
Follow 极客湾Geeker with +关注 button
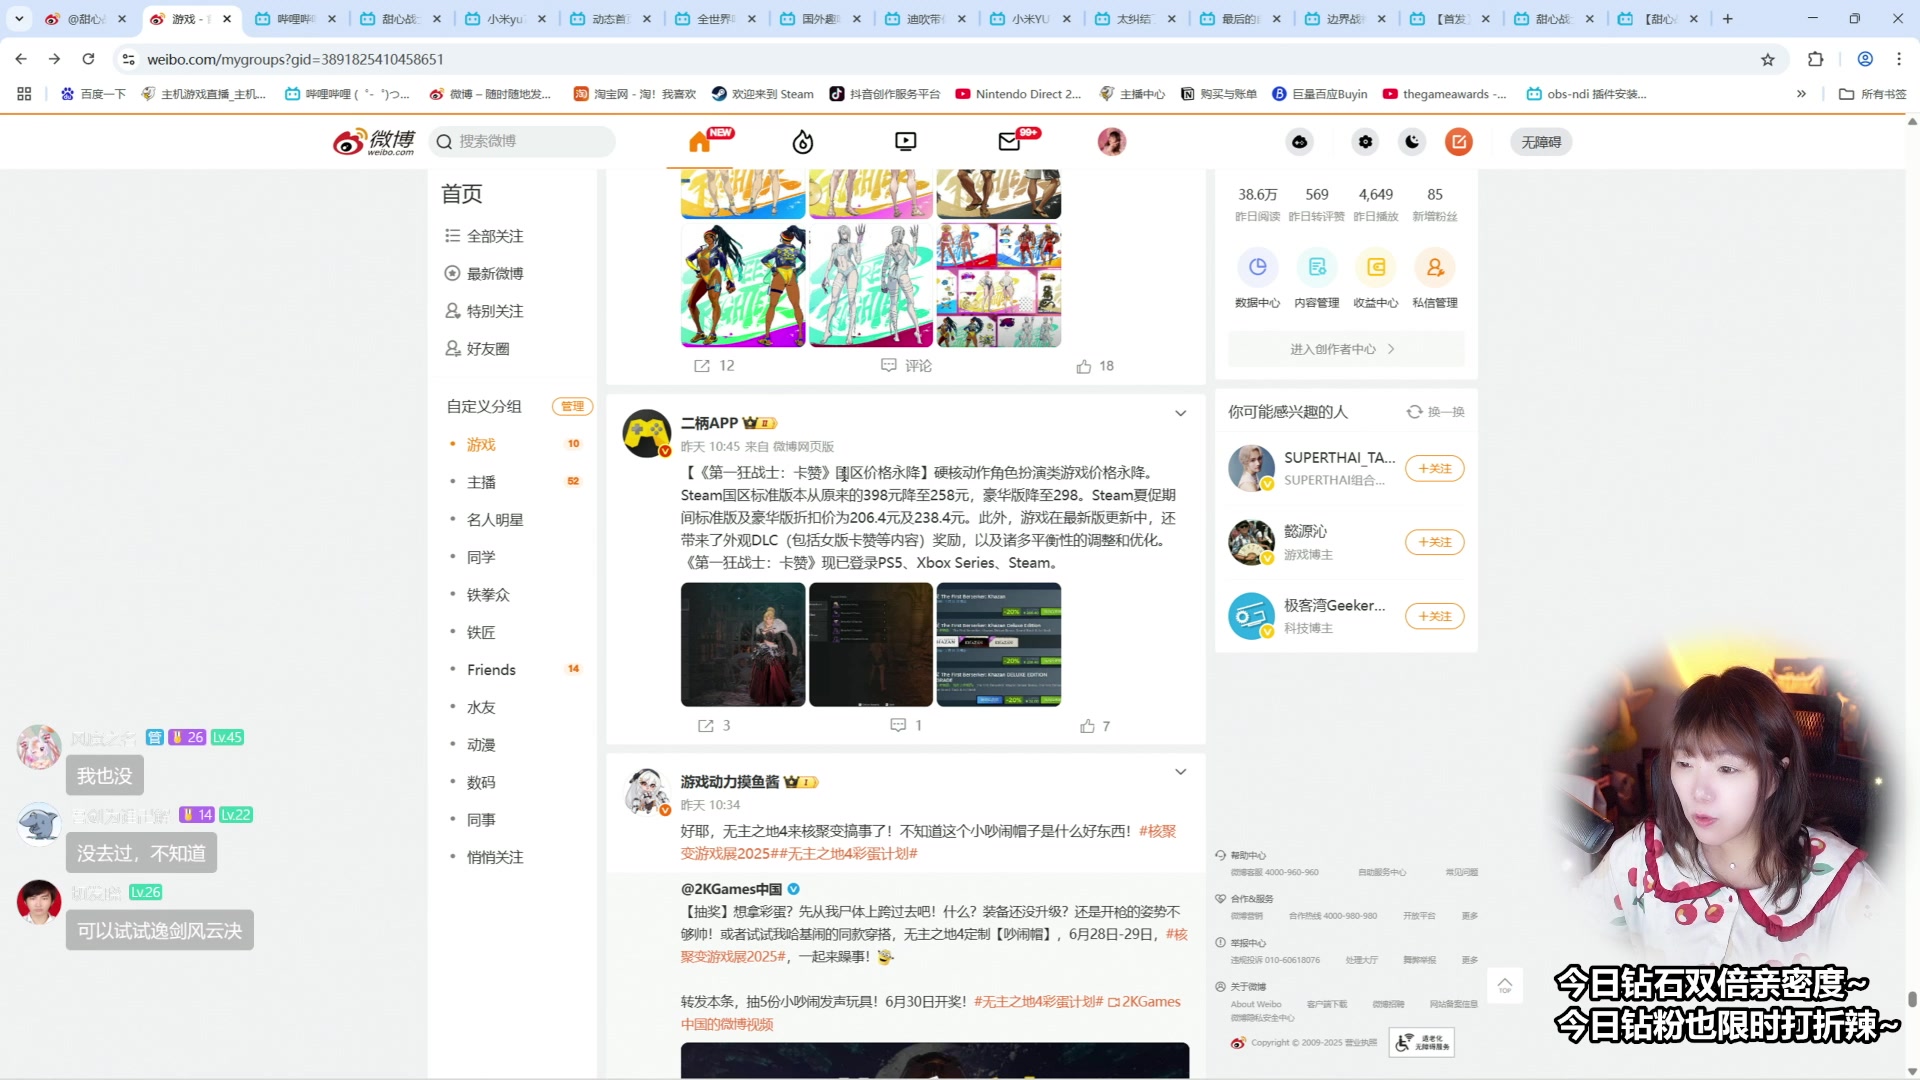pos(1434,616)
